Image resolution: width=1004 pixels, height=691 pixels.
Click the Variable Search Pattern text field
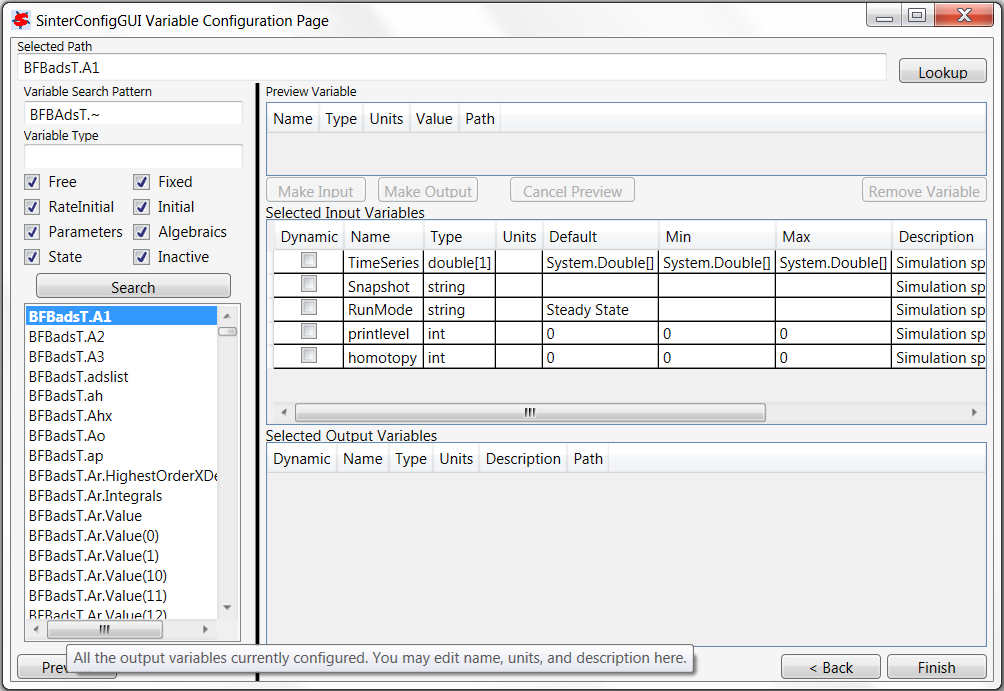(x=133, y=114)
